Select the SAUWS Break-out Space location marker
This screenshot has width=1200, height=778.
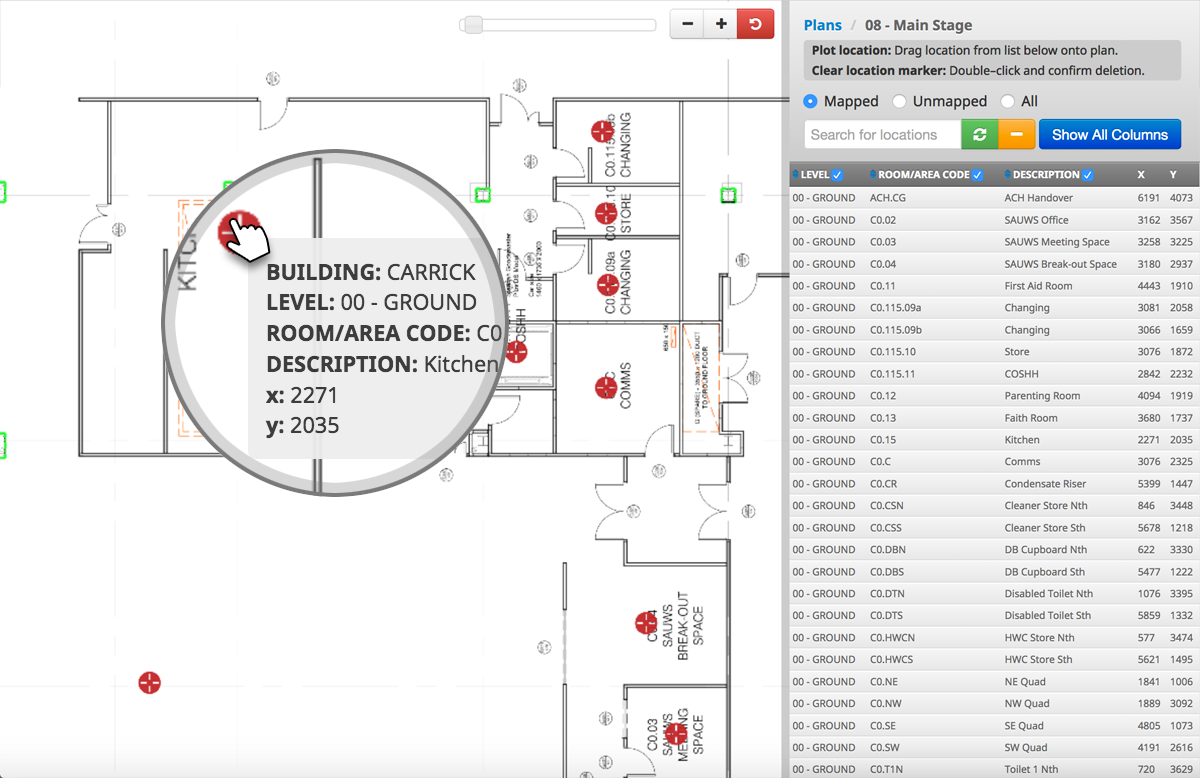[x=646, y=623]
